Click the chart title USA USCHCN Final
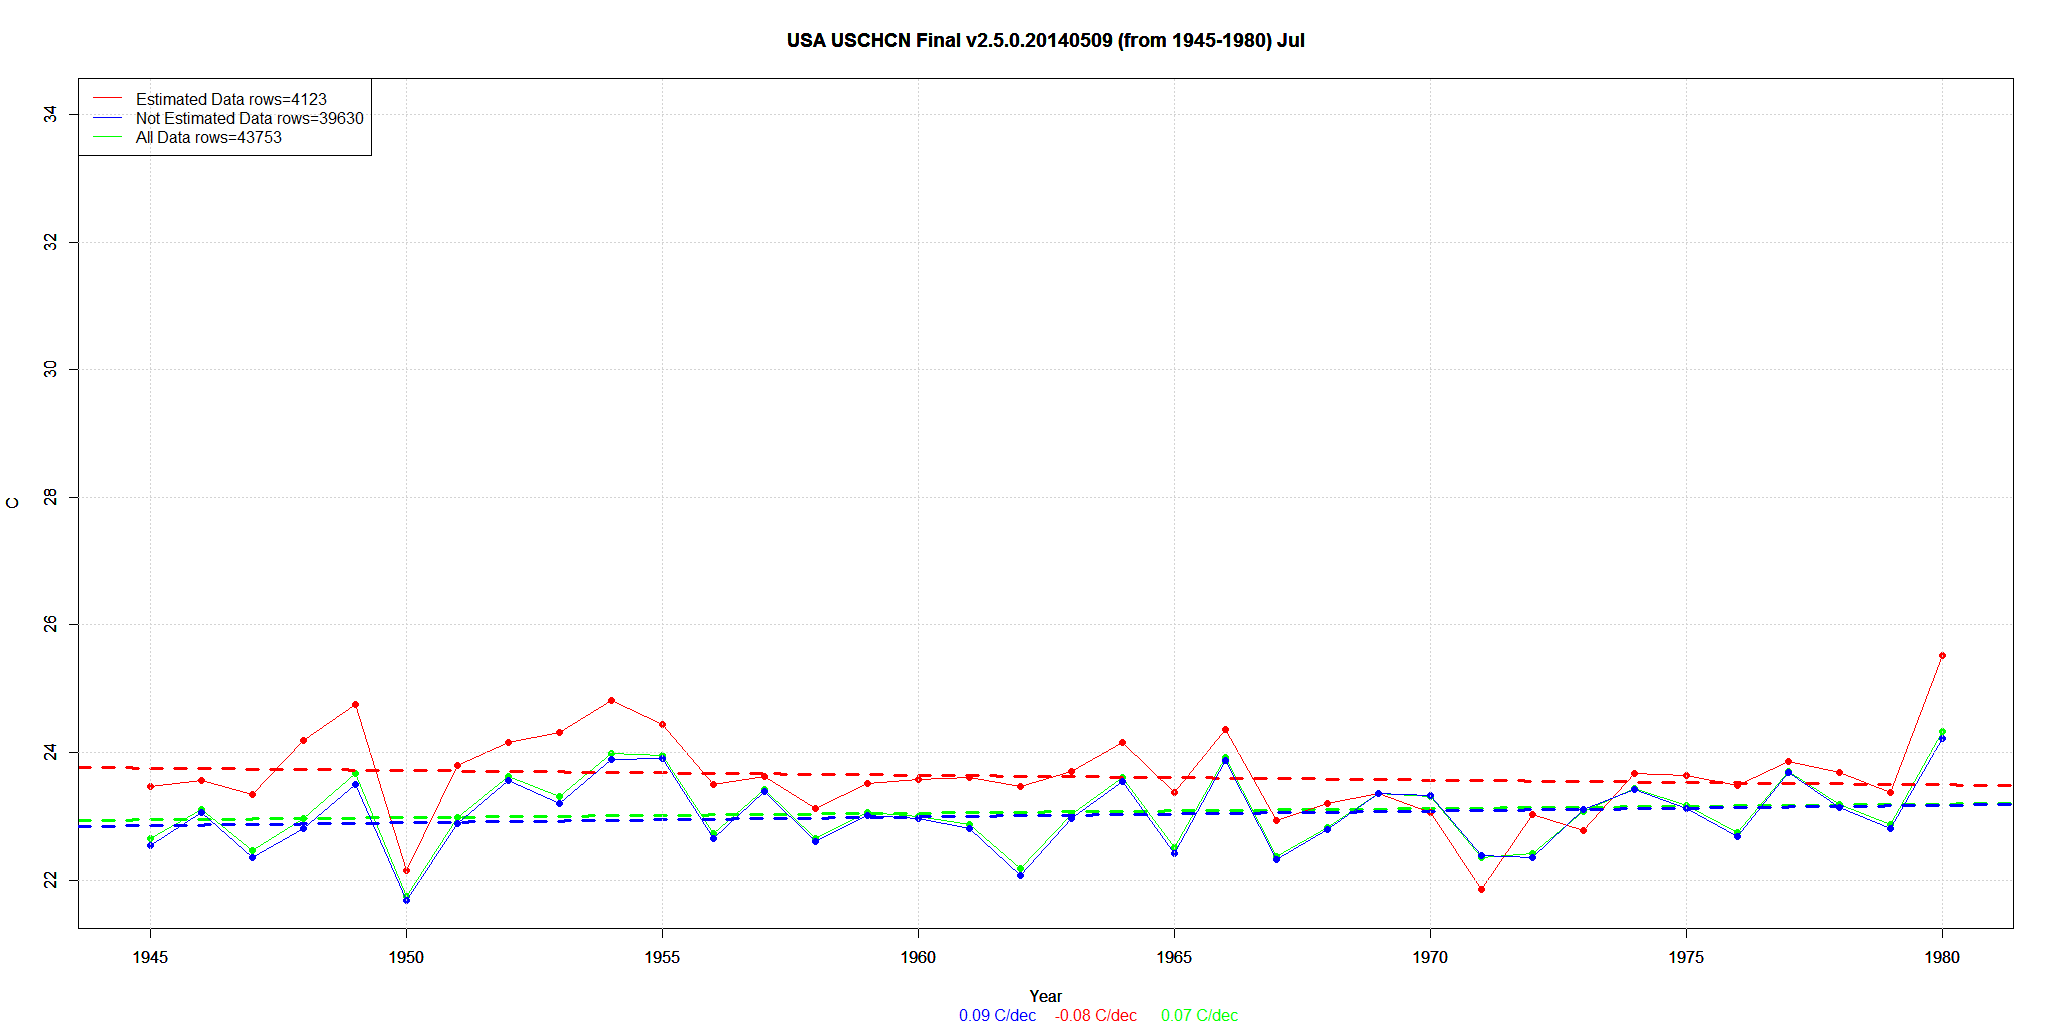Viewport: 2054px width, 1026px height. tap(1045, 41)
